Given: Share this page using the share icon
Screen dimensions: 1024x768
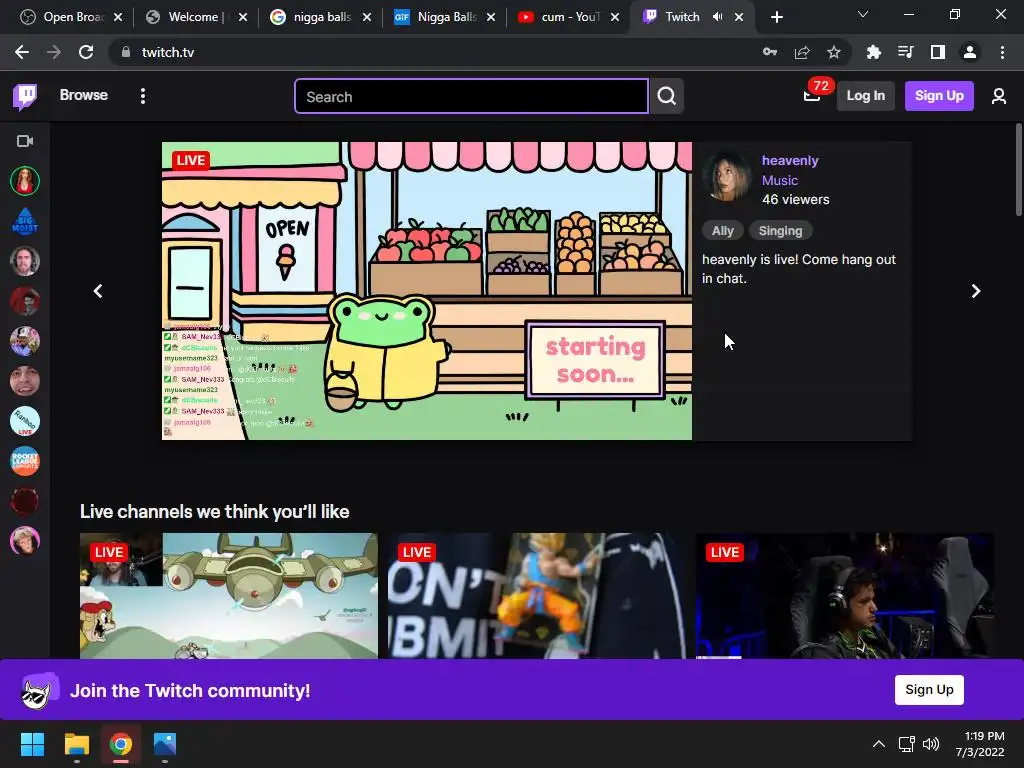Looking at the screenshot, I should [x=802, y=52].
